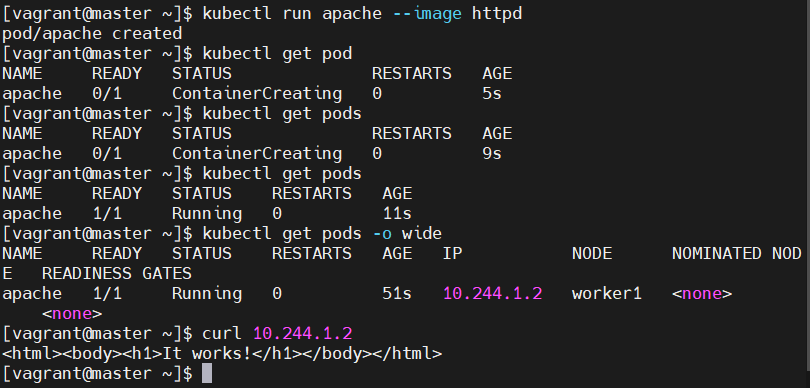The height and width of the screenshot is (388, 810).
Task: Click "Running" status in the 51s row
Action: 207,293
